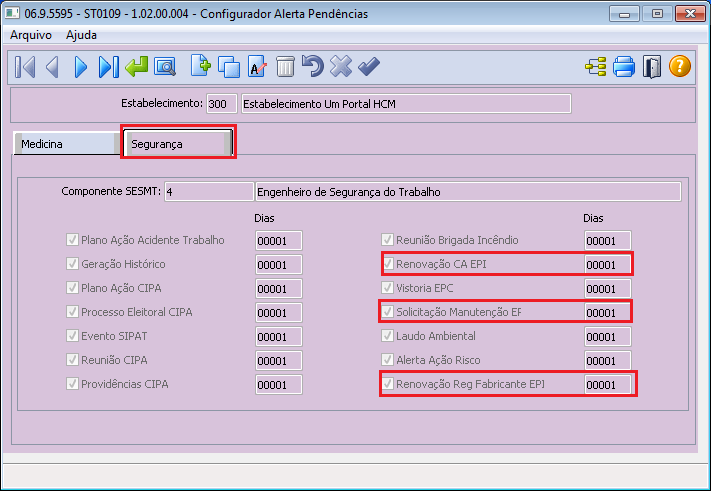Click Dias field for Plano Ação Acidente Trabalho

[278, 241]
